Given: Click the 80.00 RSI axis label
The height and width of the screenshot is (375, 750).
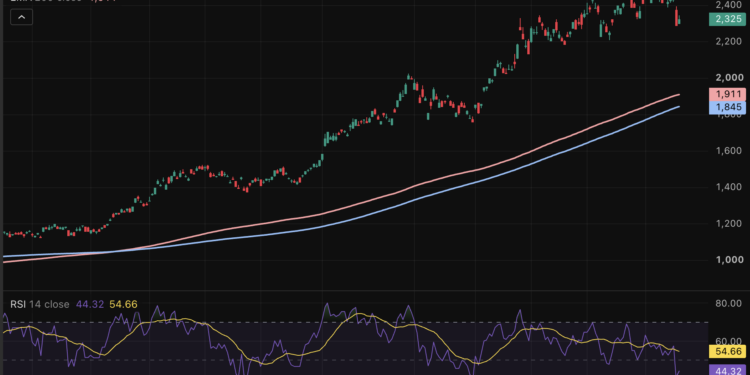Looking at the screenshot, I should coord(729,303).
